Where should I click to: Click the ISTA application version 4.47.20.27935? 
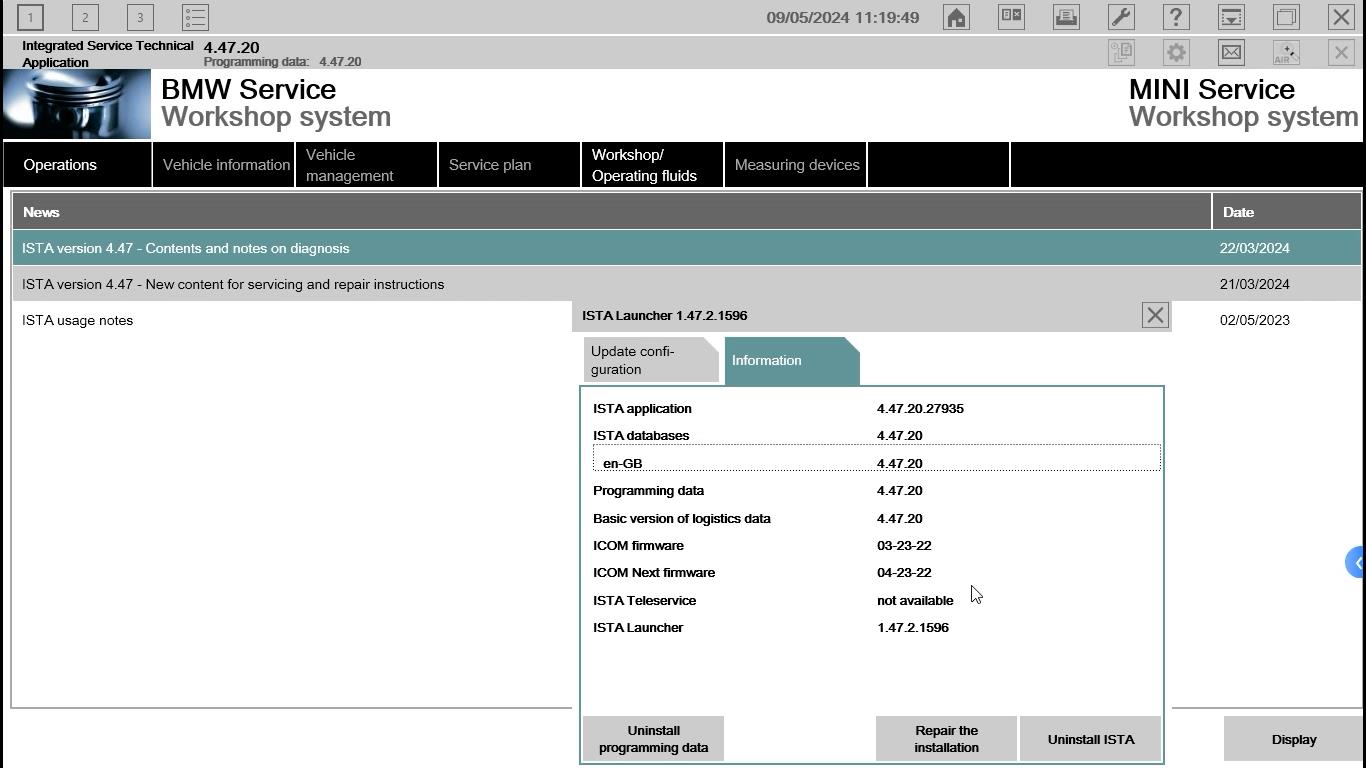[x=920, y=408]
